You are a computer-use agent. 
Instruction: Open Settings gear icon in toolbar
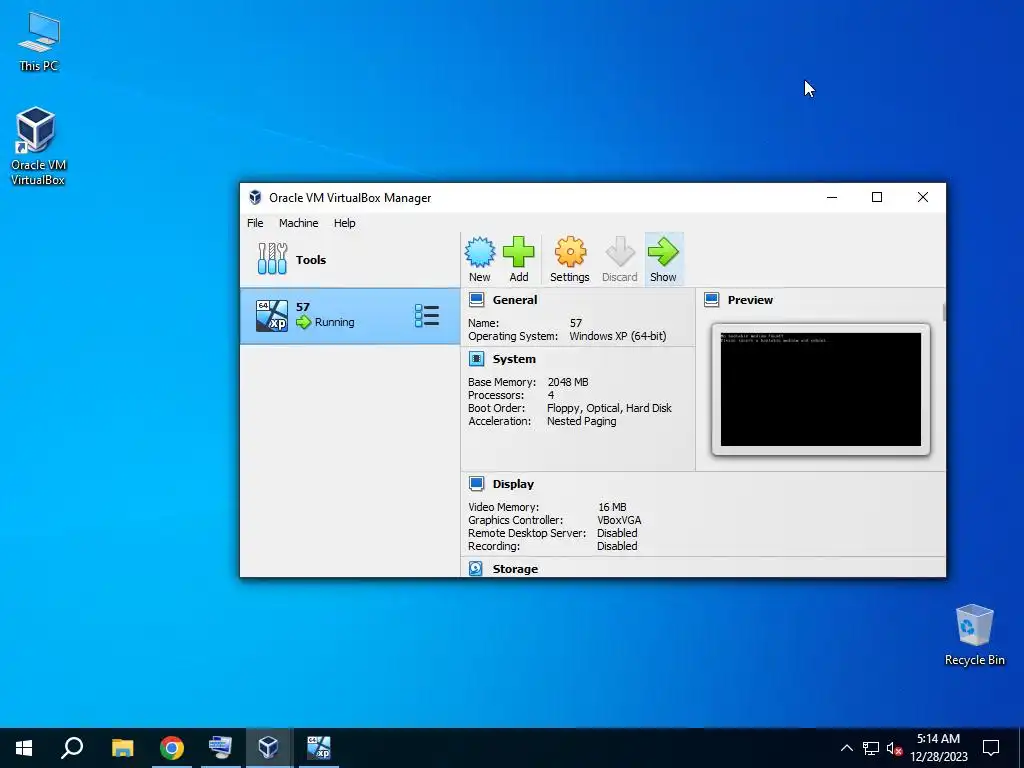click(569, 252)
